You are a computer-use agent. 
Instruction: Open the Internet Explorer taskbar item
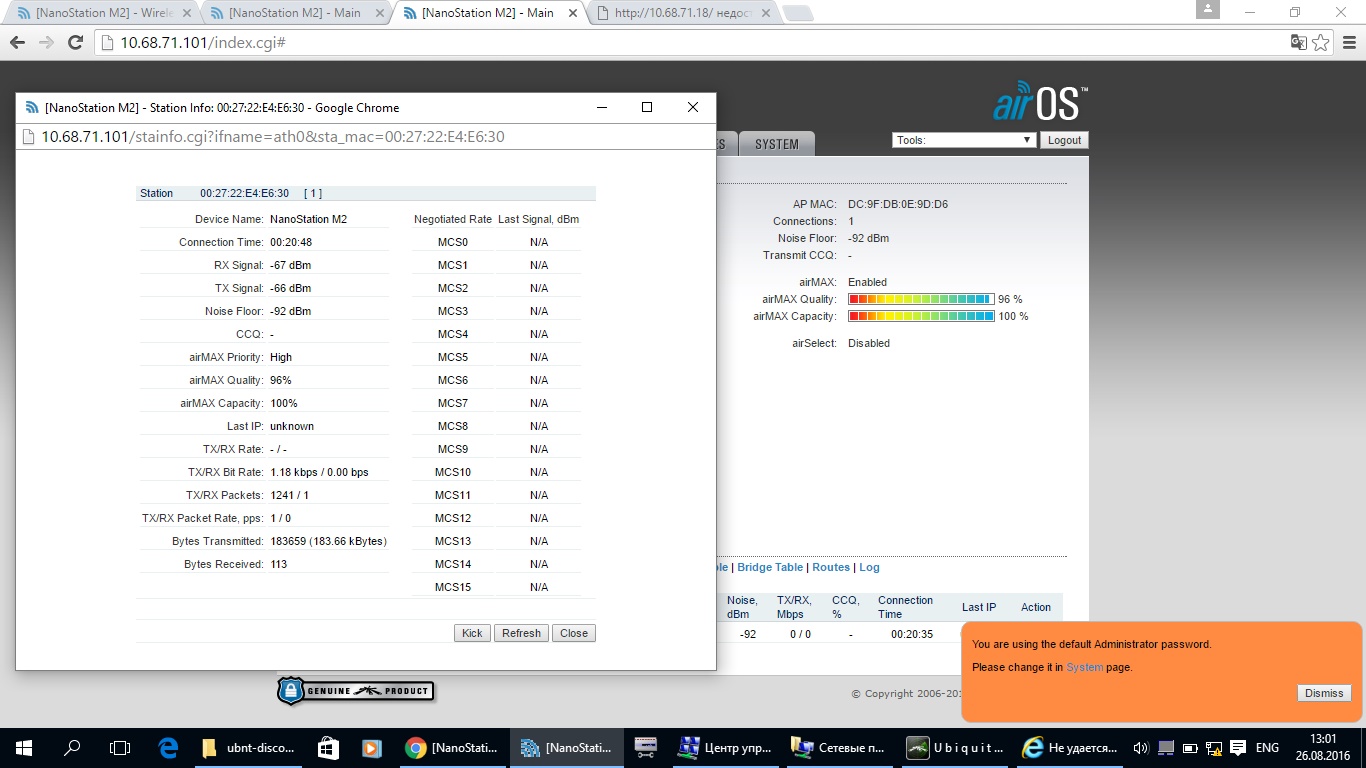click(1069, 748)
